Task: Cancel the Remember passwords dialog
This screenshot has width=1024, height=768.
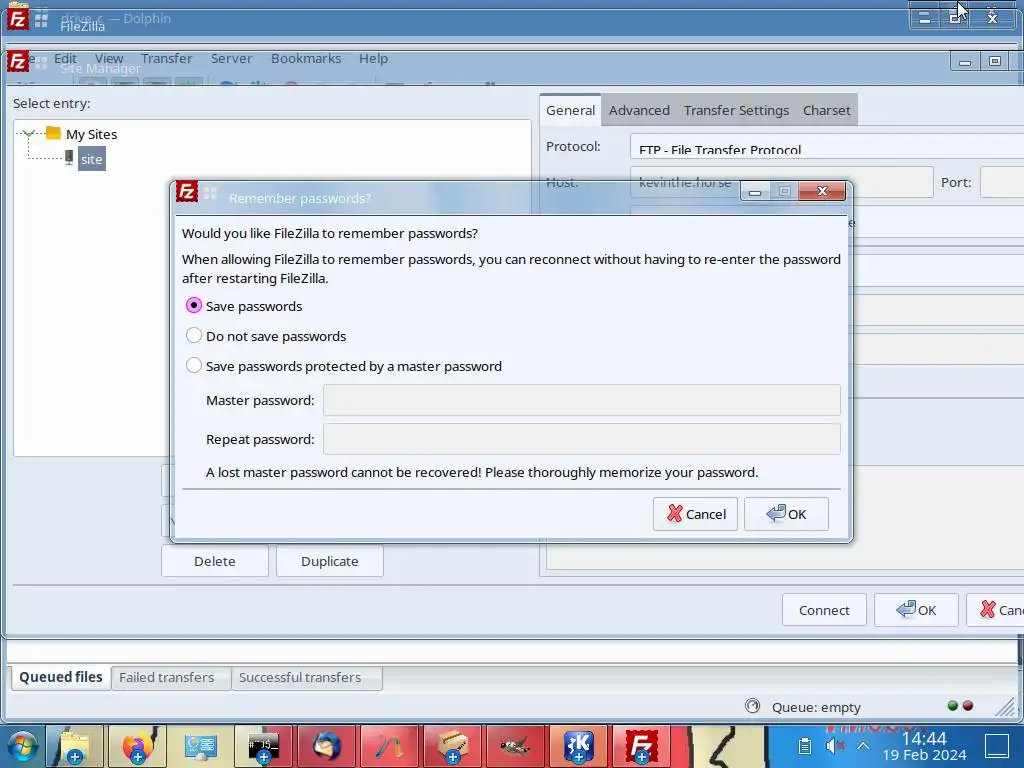Action: click(x=696, y=514)
